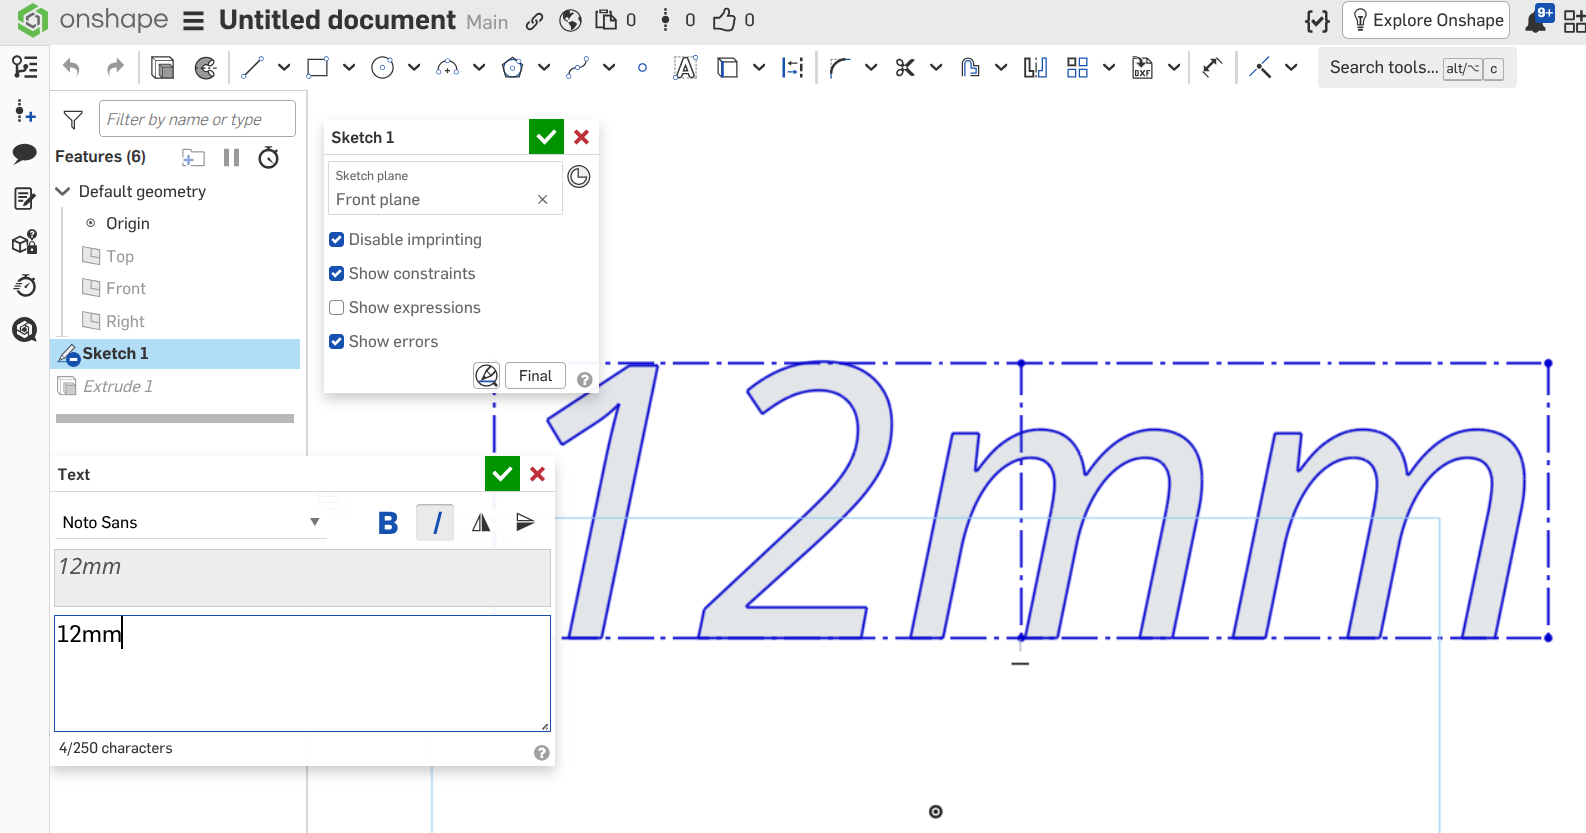Select the Extrude tool in toolbar

[162, 67]
